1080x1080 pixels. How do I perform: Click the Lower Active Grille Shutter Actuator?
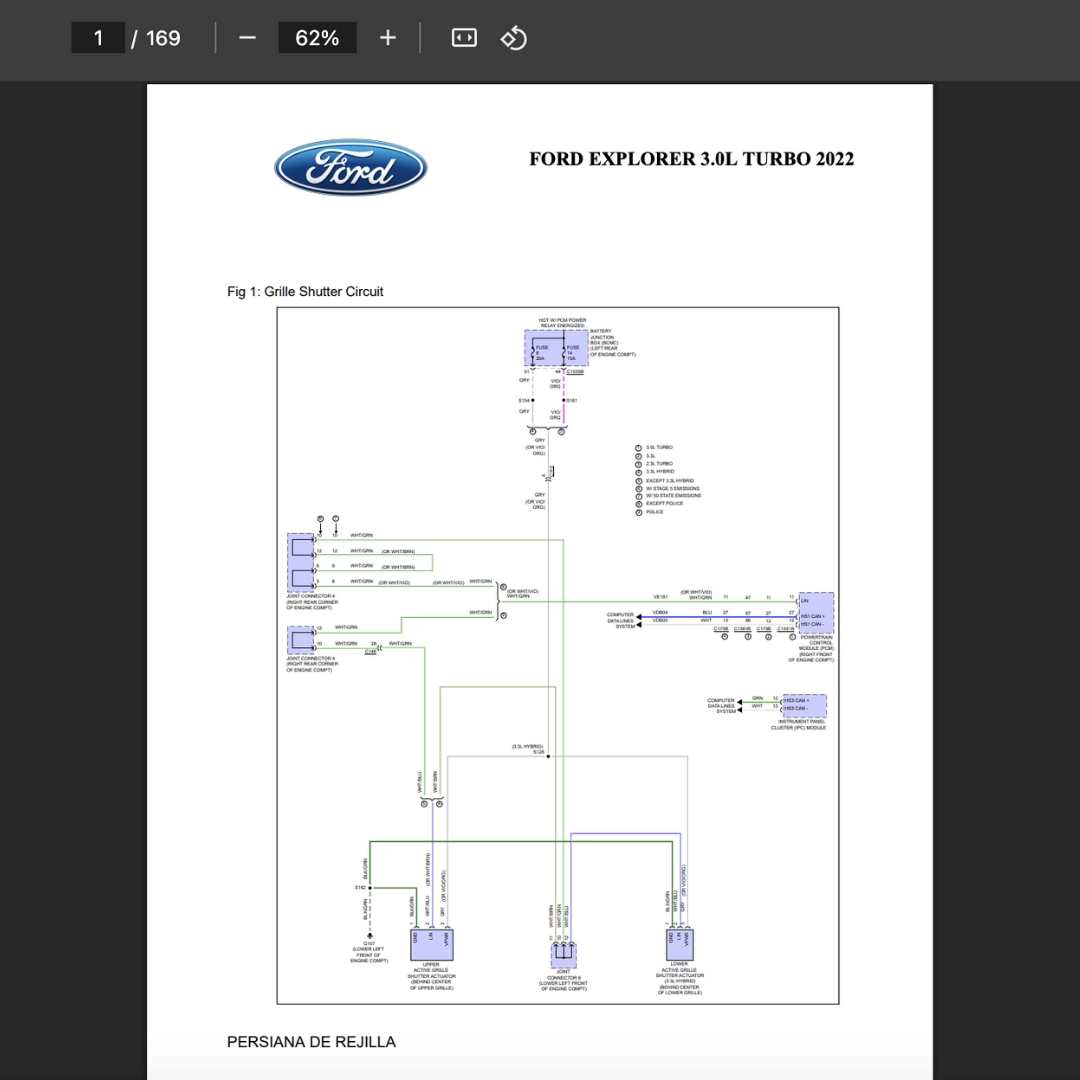(680, 944)
